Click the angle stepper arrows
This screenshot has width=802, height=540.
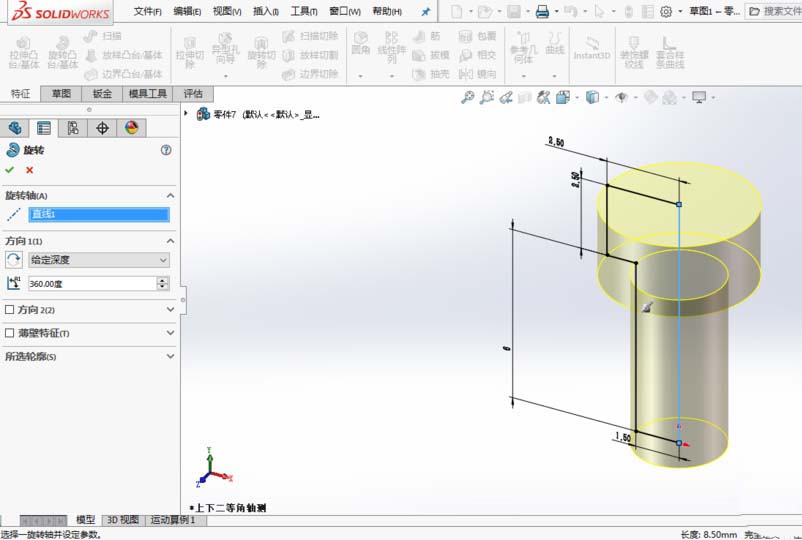(x=163, y=284)
